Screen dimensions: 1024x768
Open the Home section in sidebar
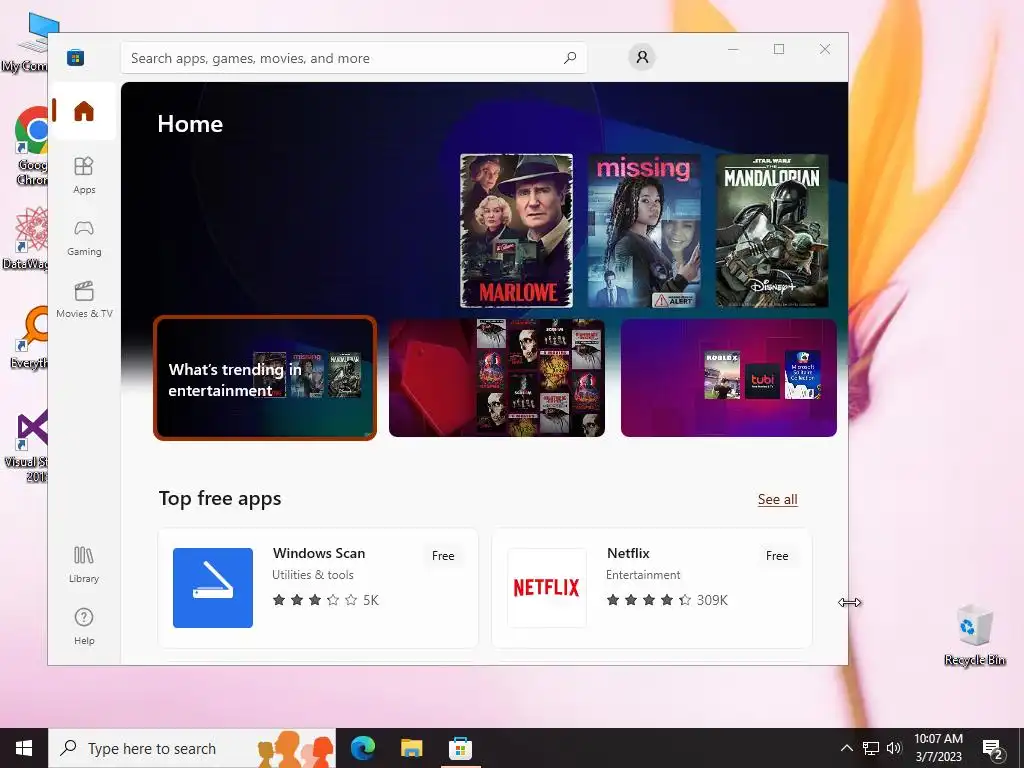[x=84, y=111]
